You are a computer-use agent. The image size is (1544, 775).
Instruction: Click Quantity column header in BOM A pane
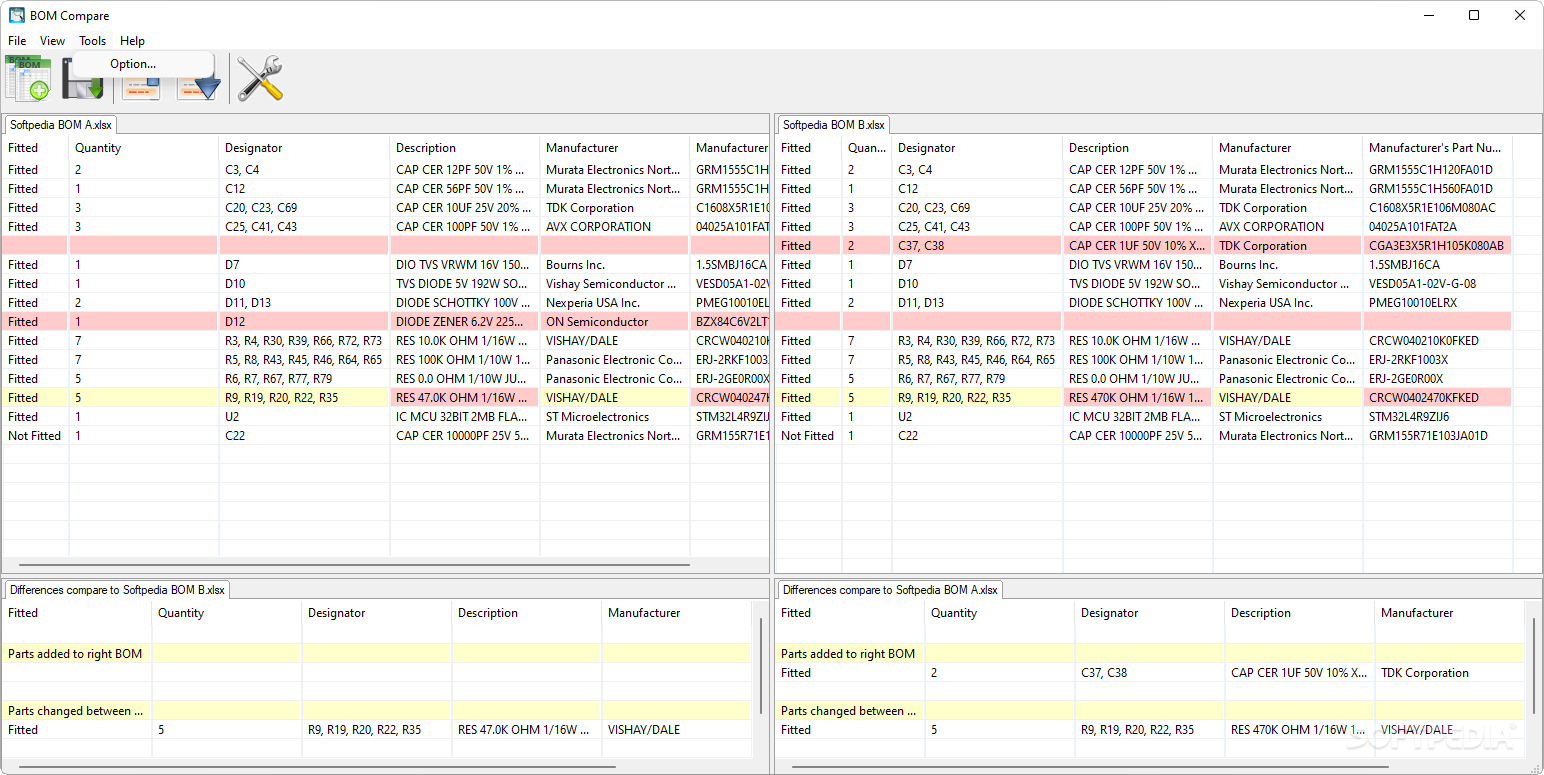click(x=144, y=148)
